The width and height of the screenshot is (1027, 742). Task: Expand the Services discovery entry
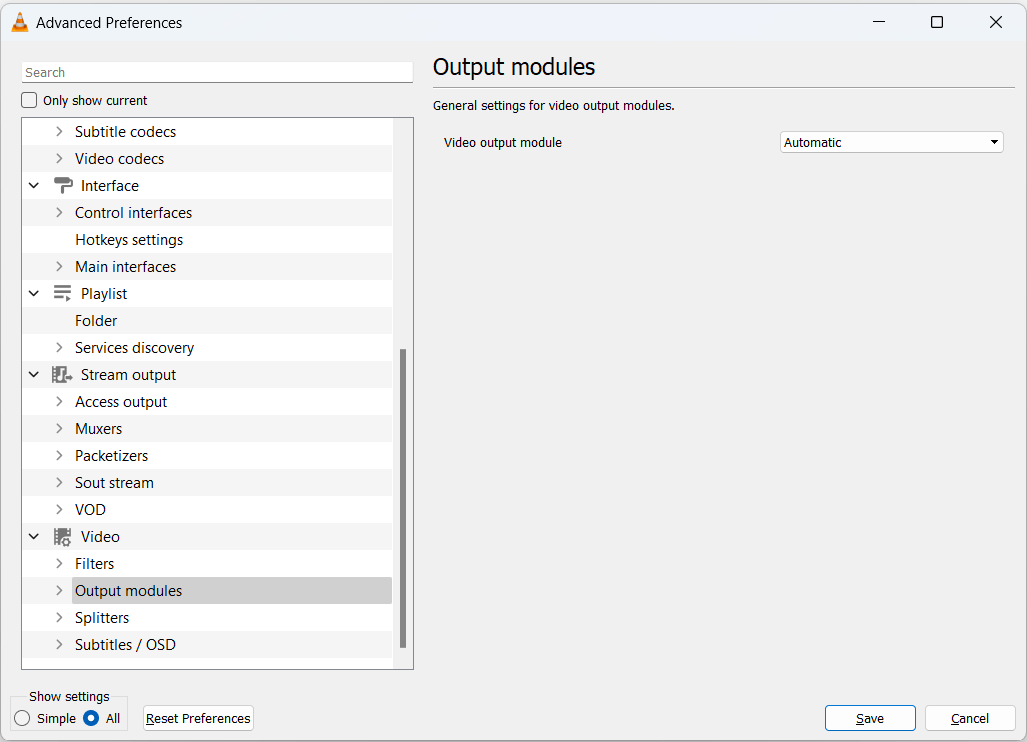58,347
